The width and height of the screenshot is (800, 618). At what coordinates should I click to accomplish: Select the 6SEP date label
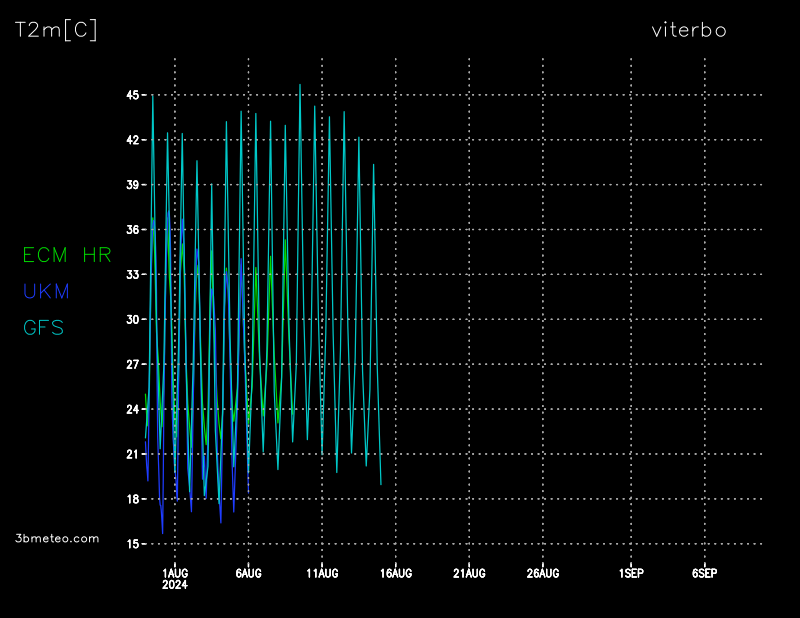pyautogui.click(x=704, y=573)
